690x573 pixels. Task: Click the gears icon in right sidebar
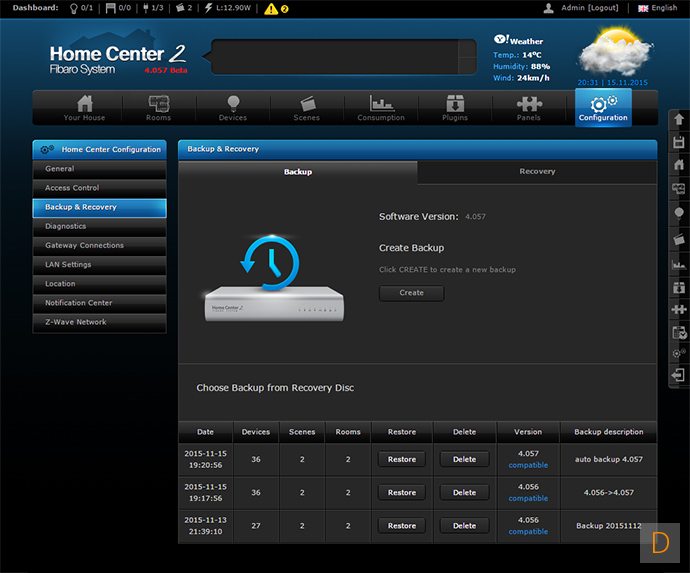click(679, 353)
